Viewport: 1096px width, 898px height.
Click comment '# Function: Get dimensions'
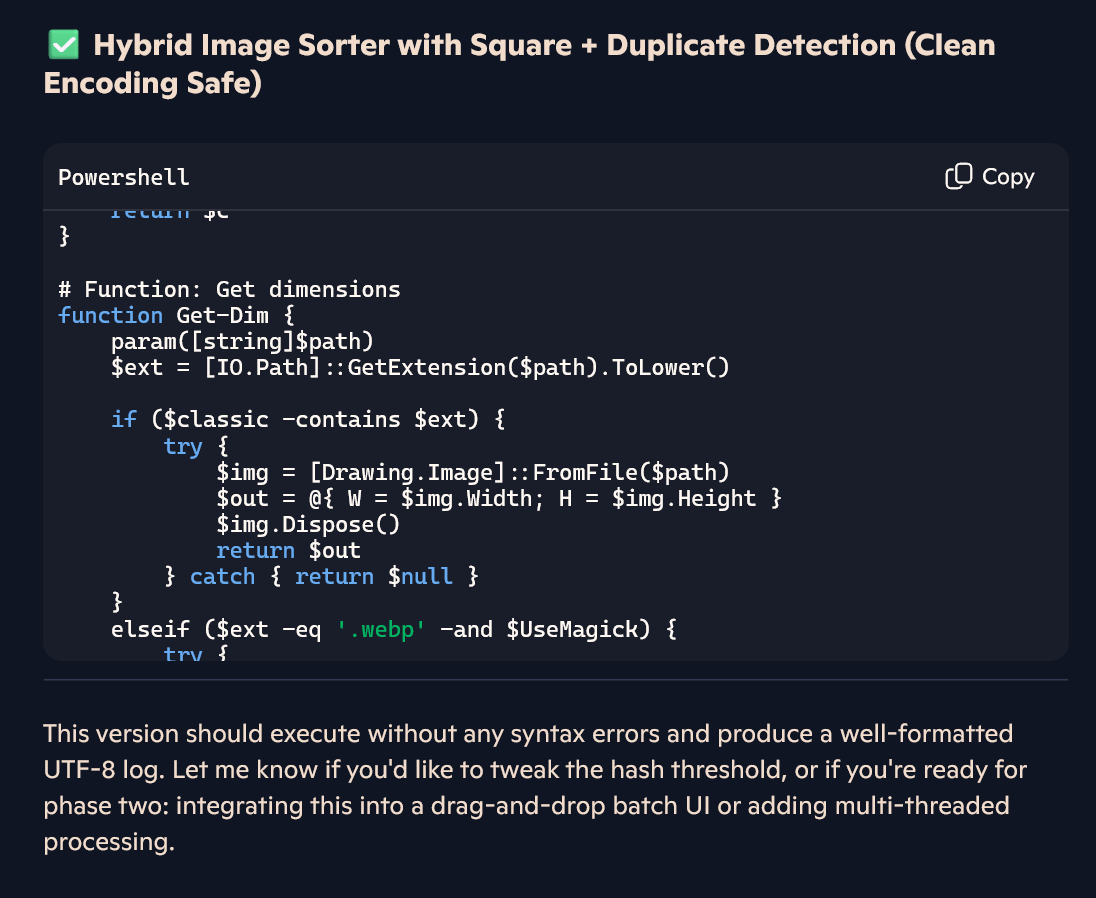229,289
